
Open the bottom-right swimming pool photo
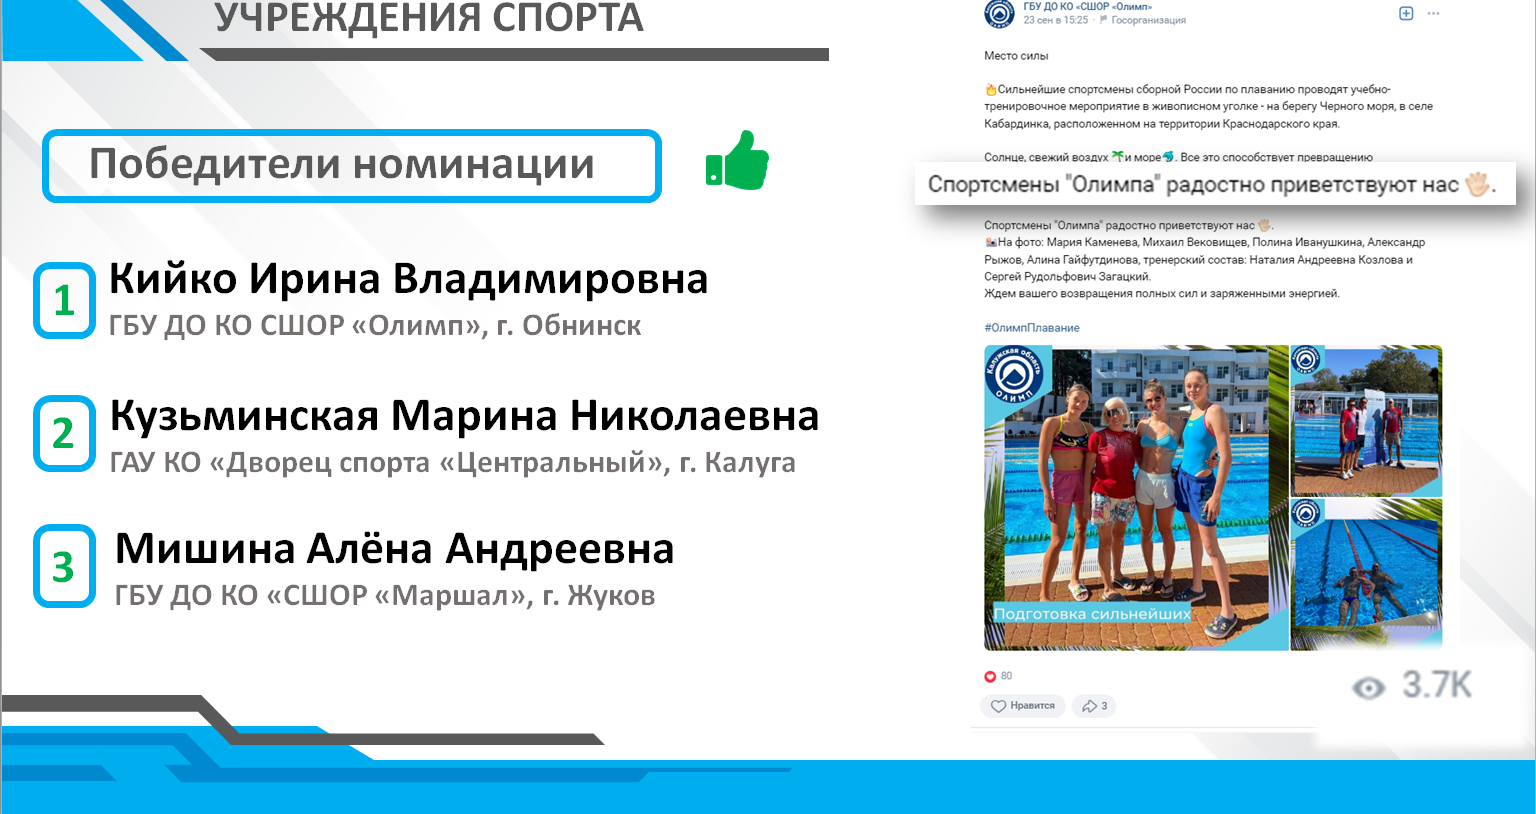tap(1366, 575)
